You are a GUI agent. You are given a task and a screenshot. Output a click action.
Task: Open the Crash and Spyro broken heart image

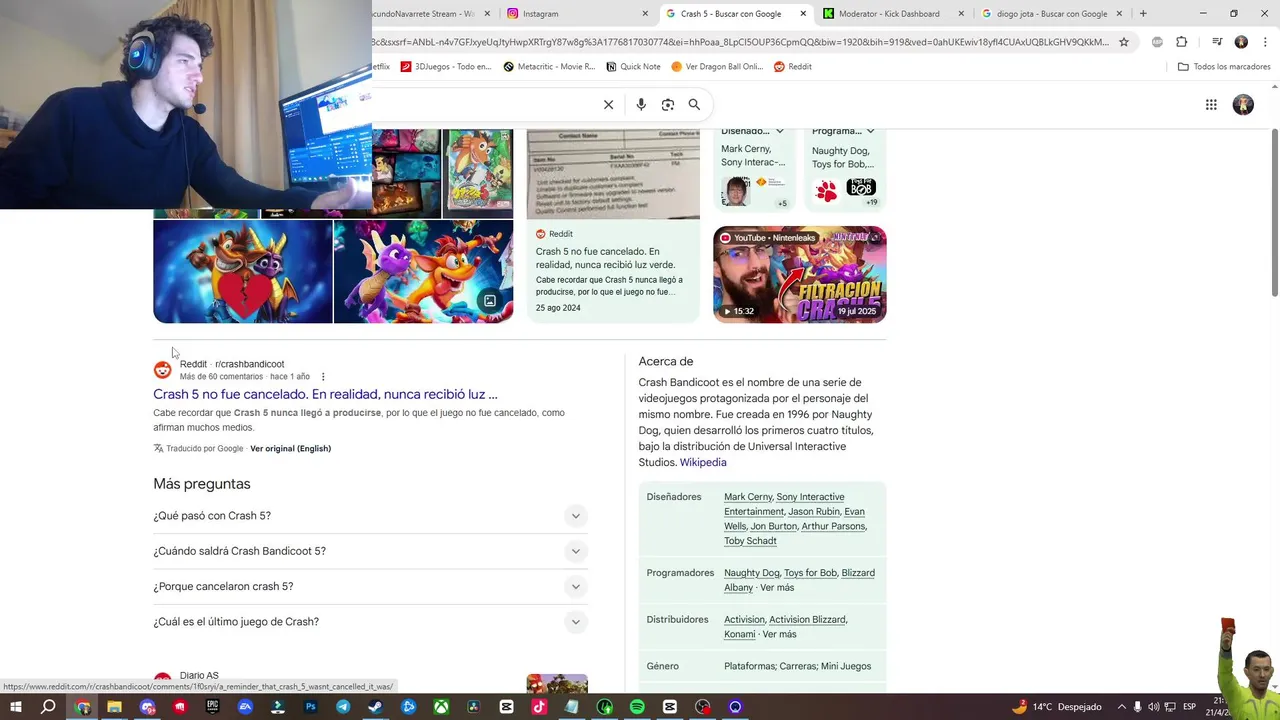click(243, 272)
